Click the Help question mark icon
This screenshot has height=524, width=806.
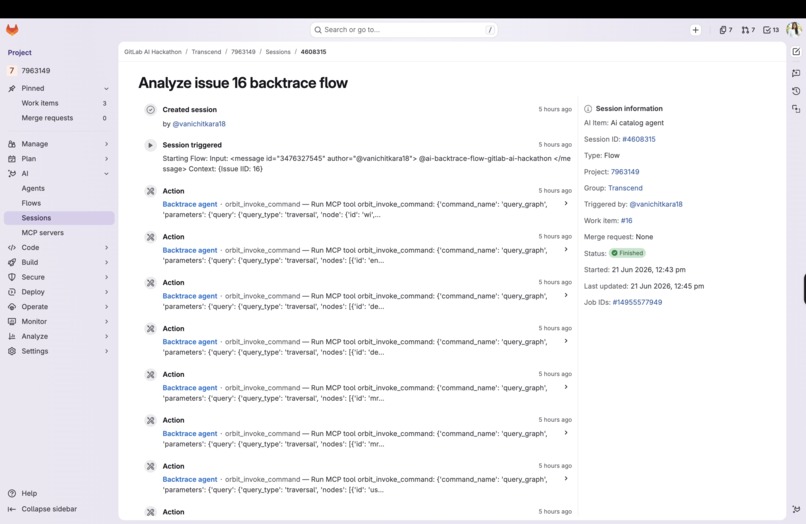tap(12, 493)
